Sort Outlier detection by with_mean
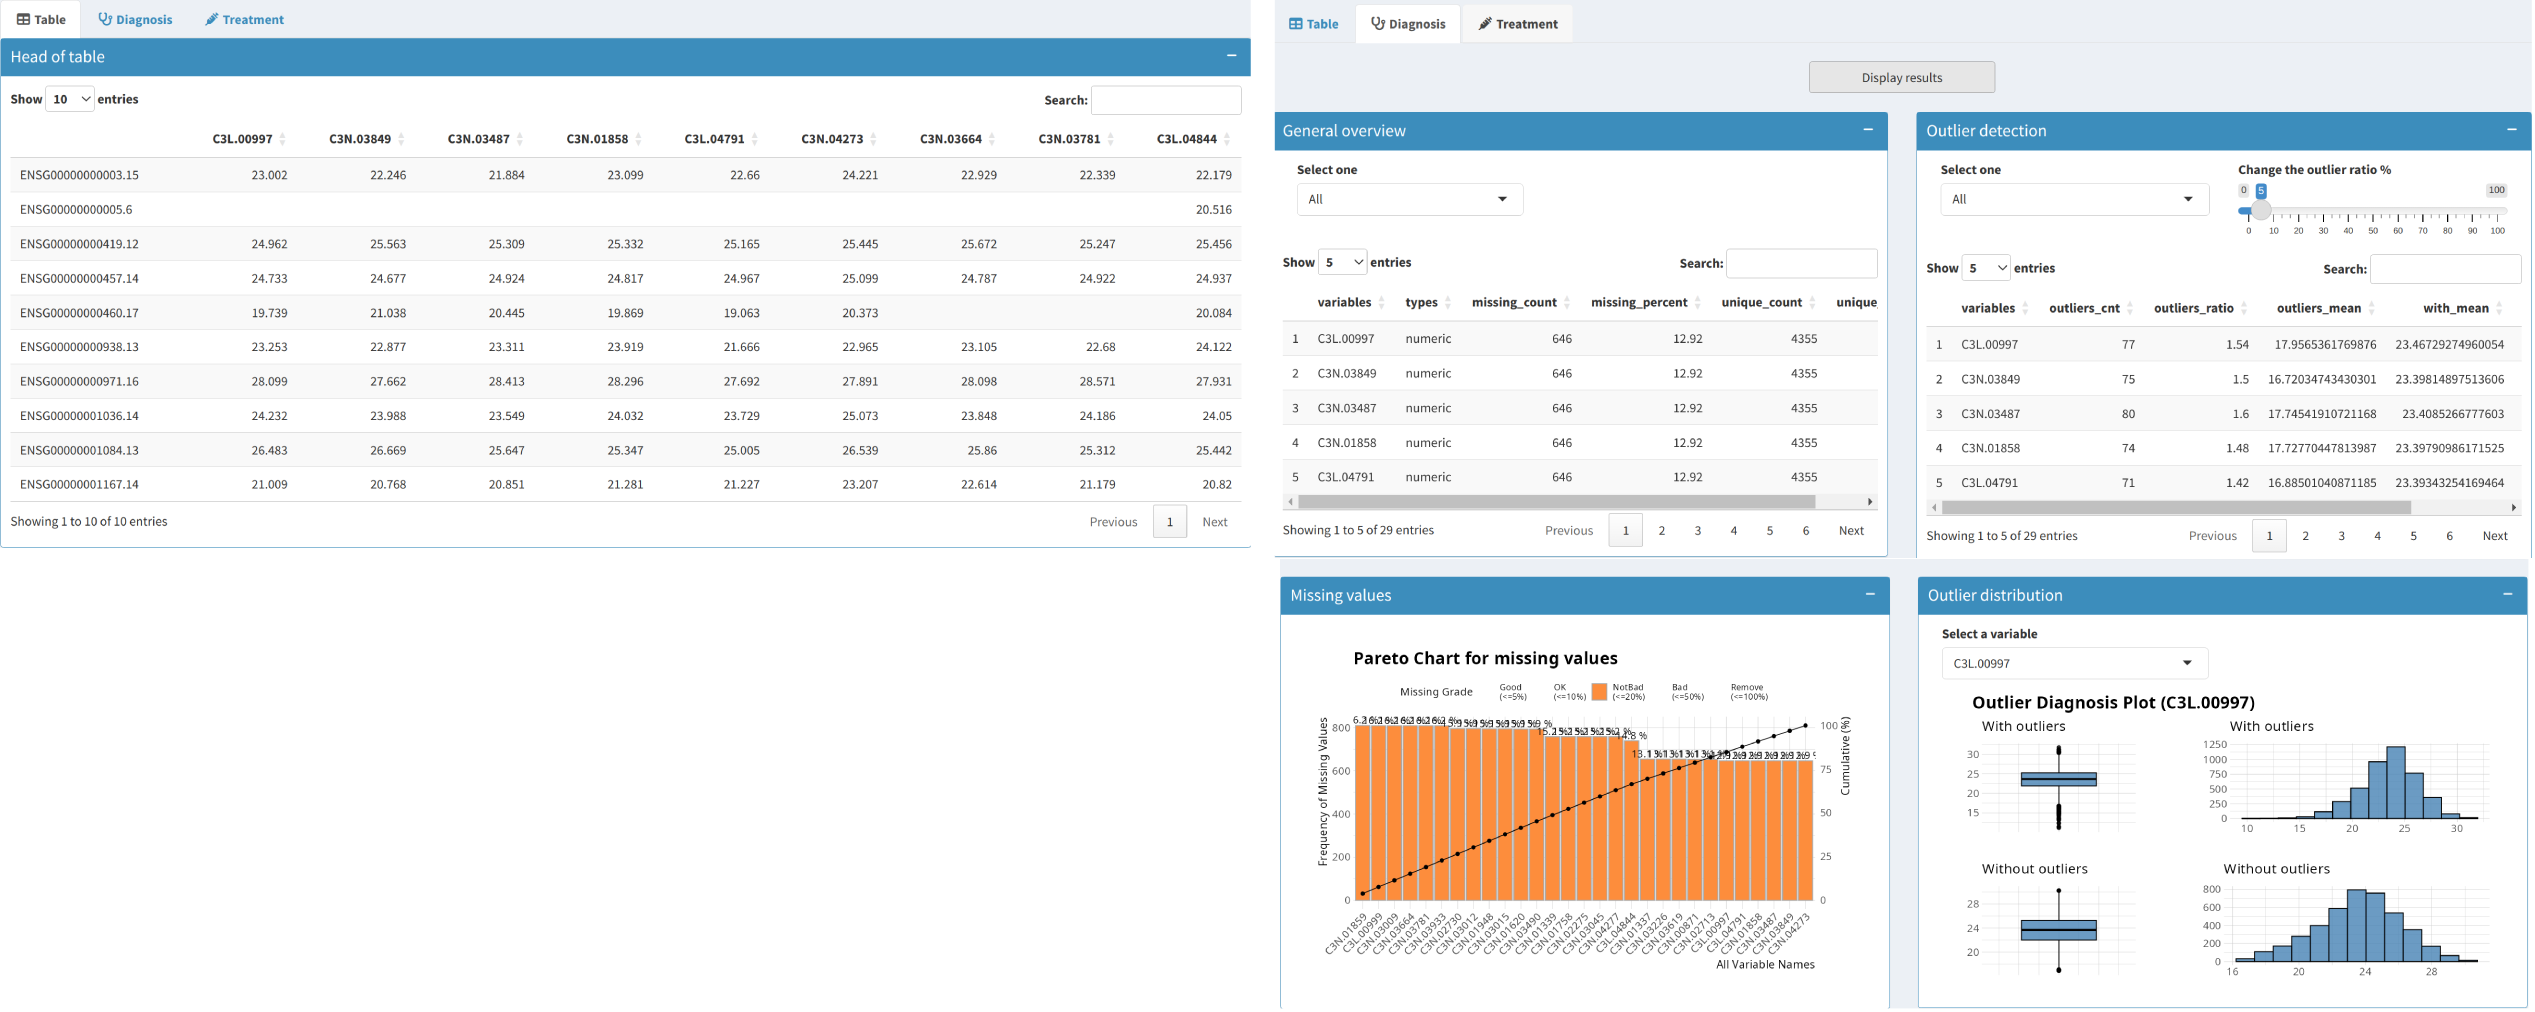This screenshot has height=1012, width=2535. 2462,309
